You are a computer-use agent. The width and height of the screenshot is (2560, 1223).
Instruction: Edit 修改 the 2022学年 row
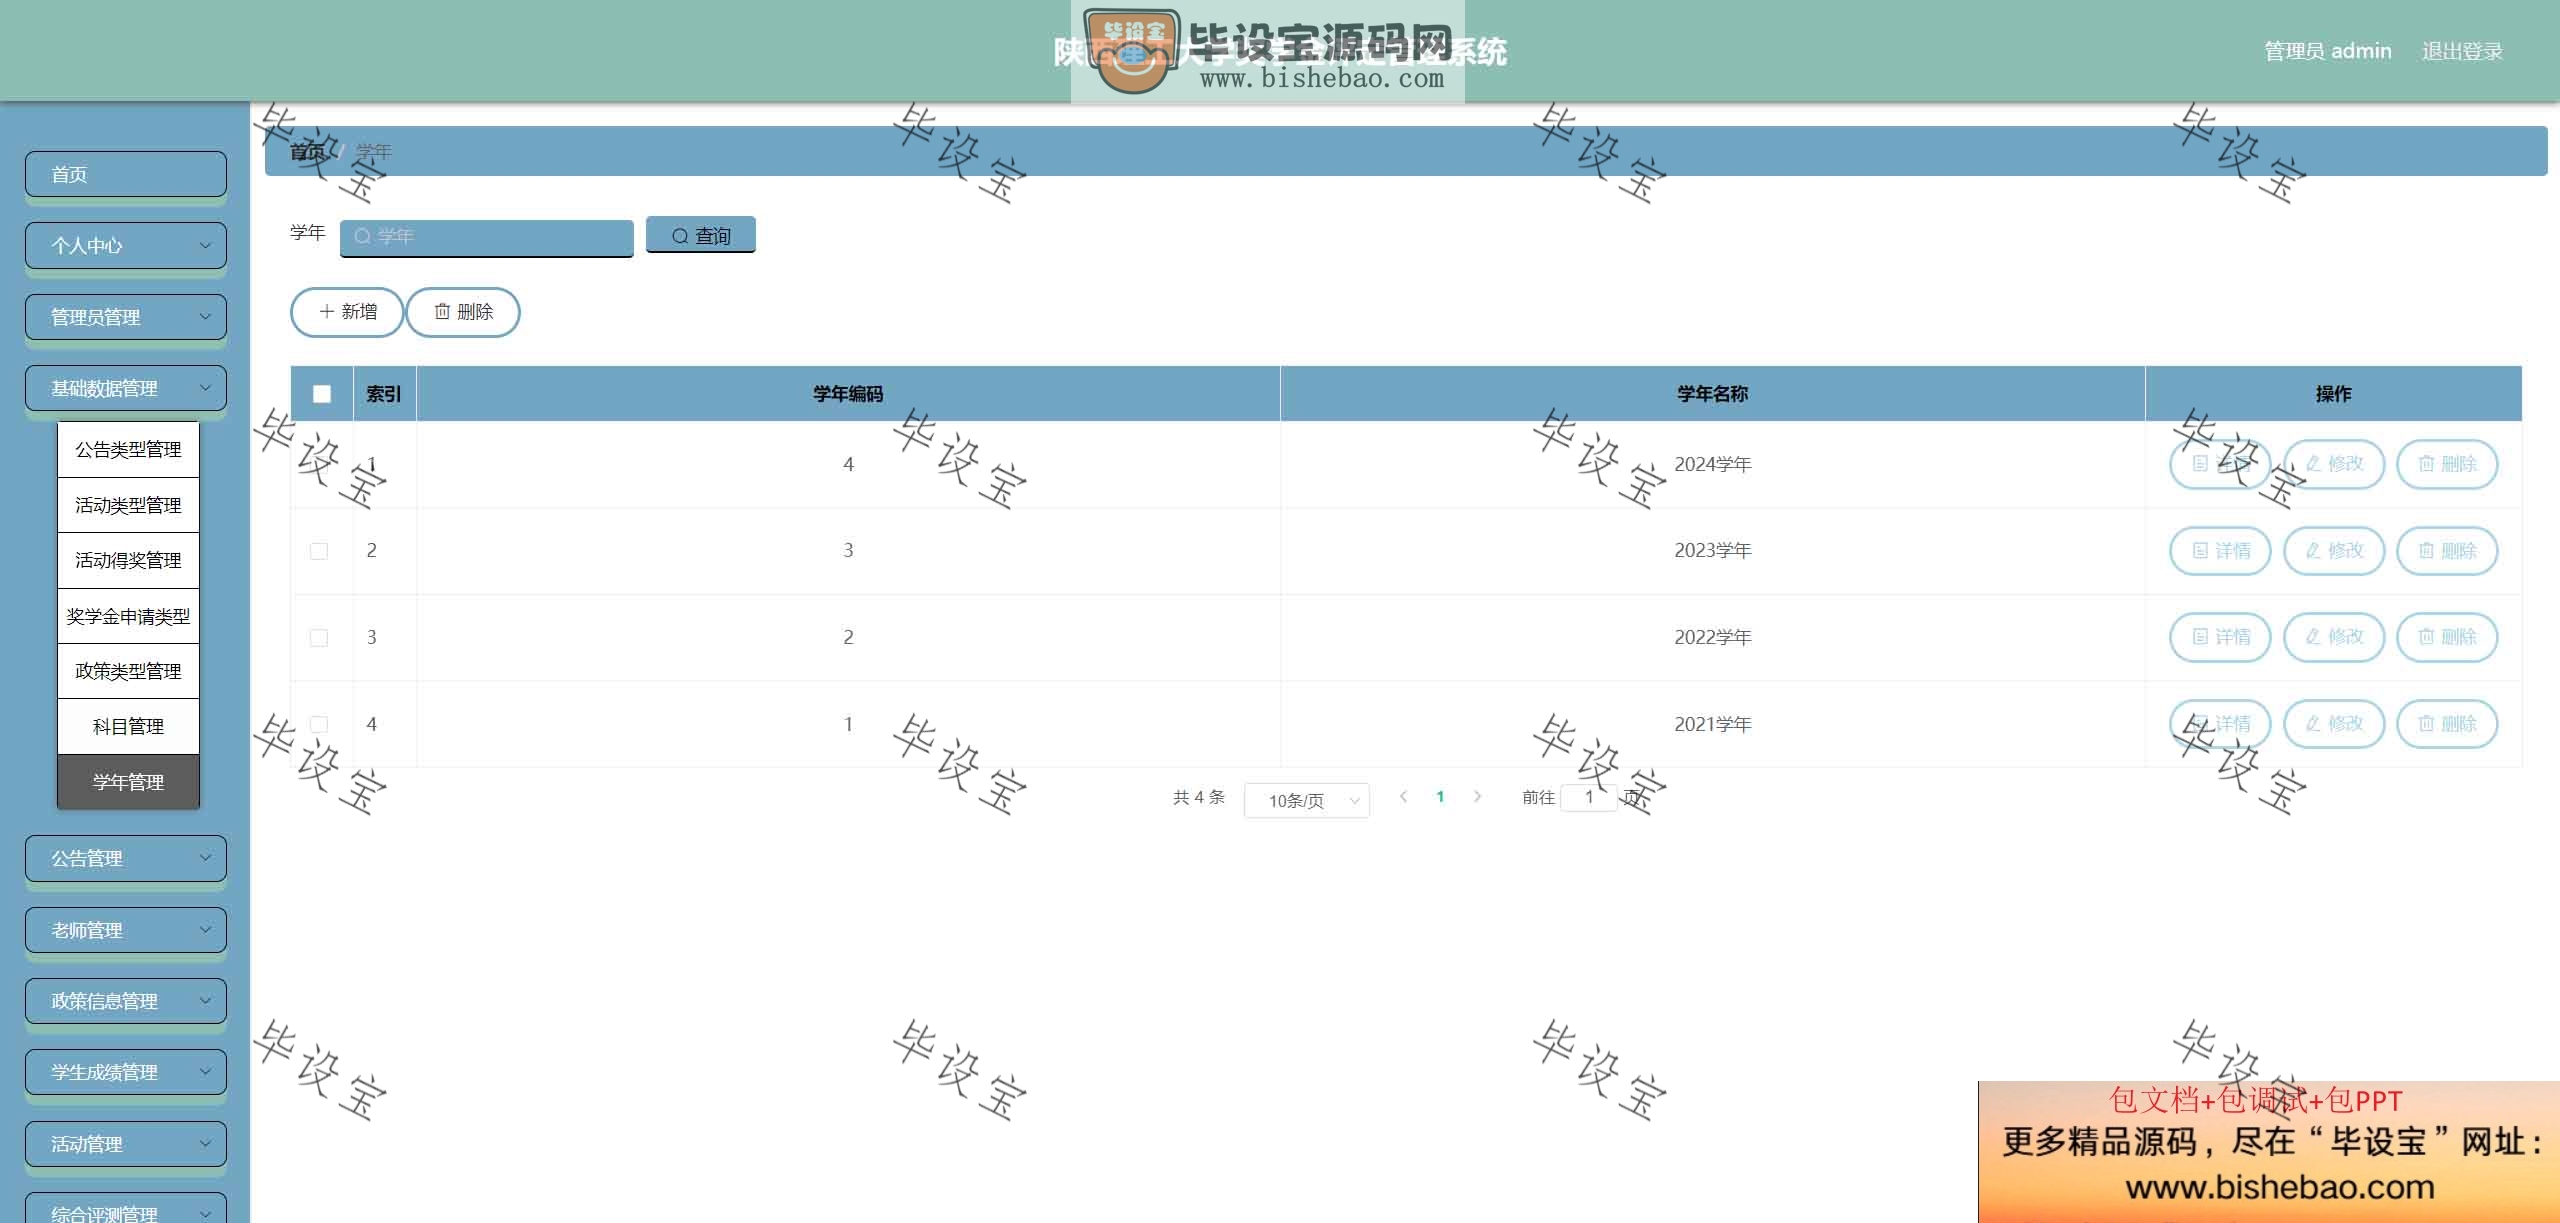2334,637
